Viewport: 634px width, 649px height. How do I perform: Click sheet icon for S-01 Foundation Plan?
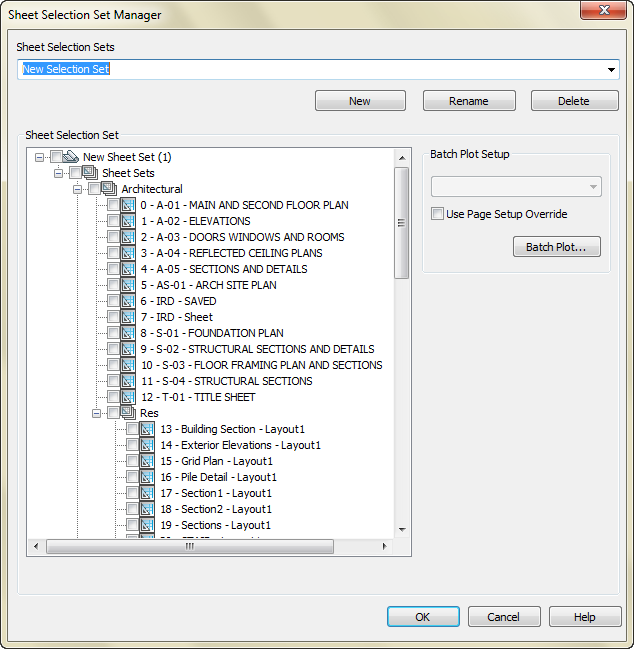coord(128,333)
